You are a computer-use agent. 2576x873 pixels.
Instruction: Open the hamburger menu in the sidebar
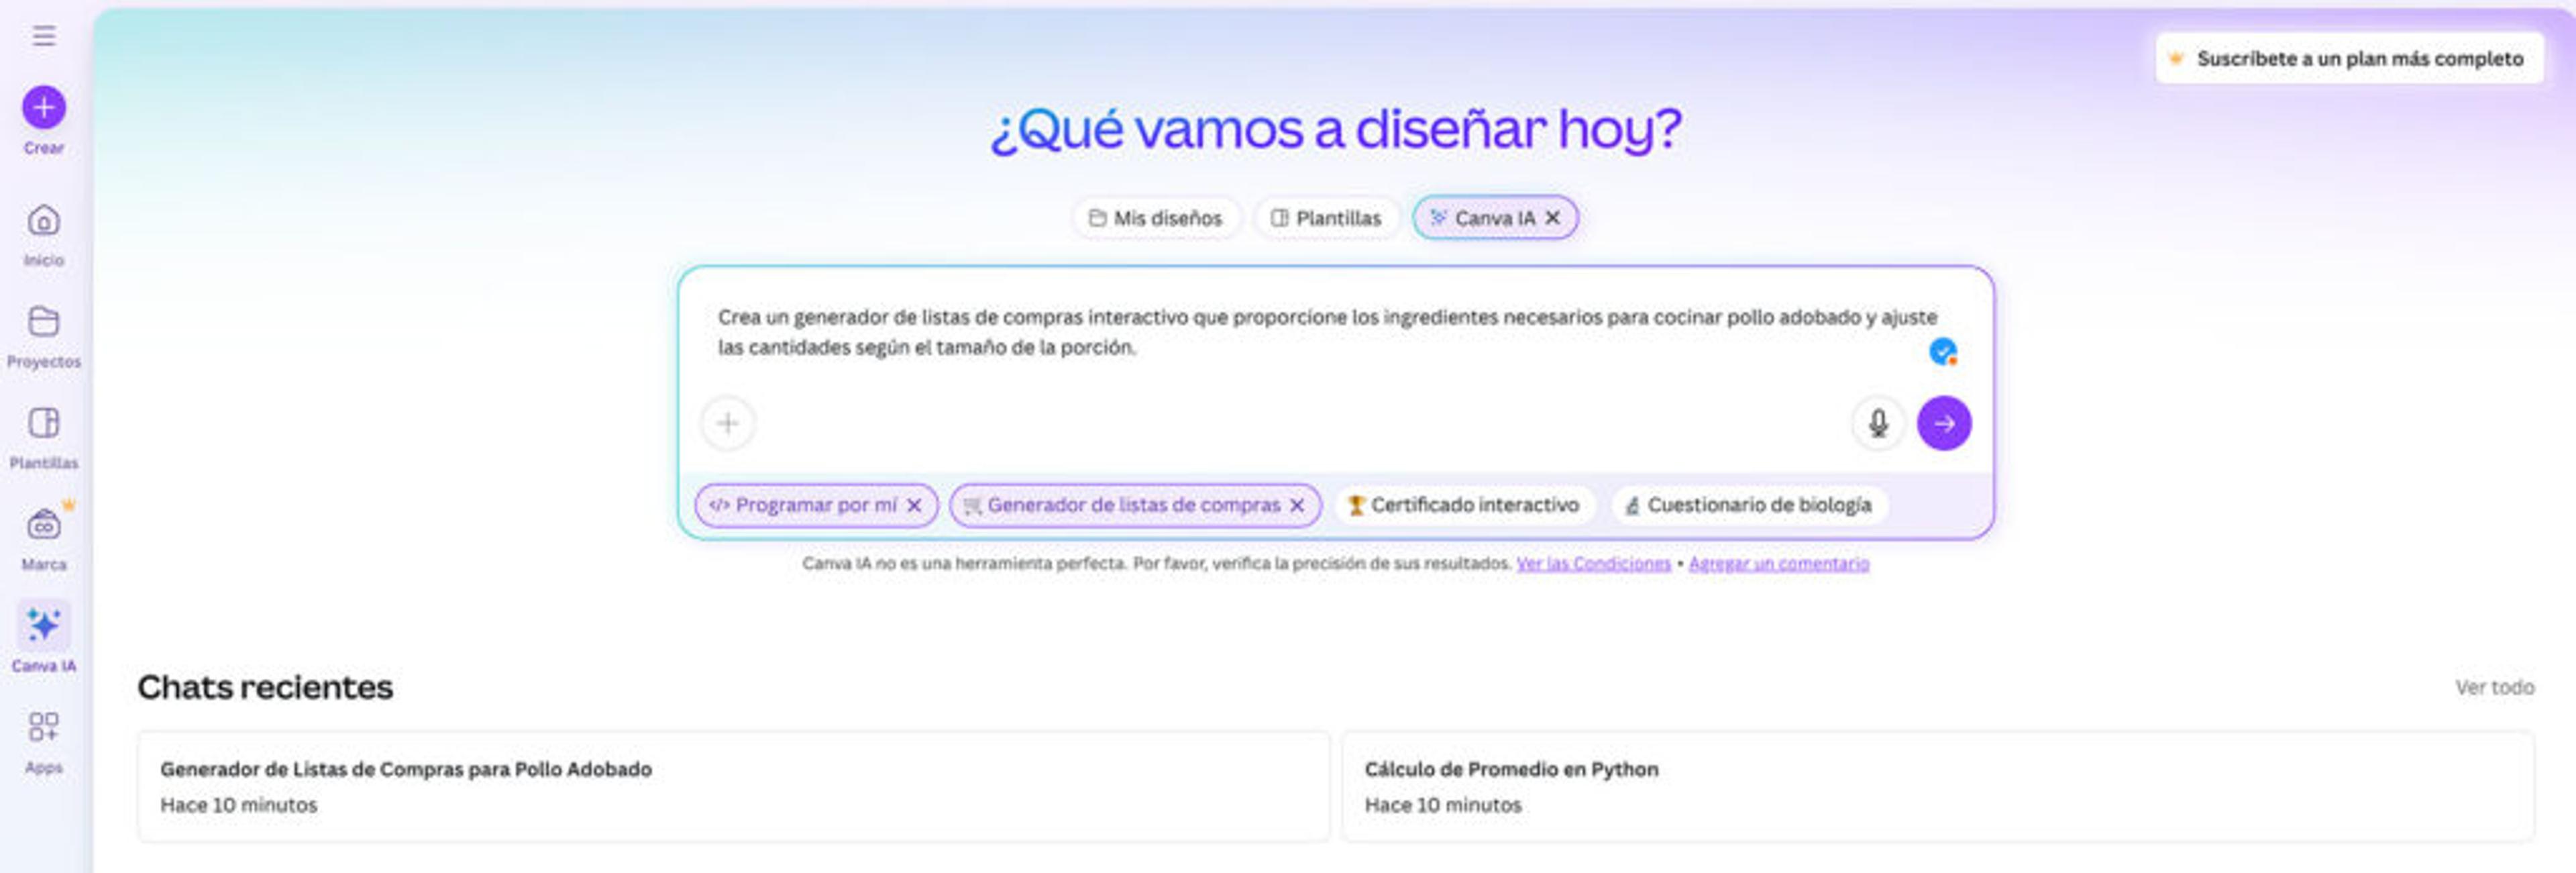43,36
